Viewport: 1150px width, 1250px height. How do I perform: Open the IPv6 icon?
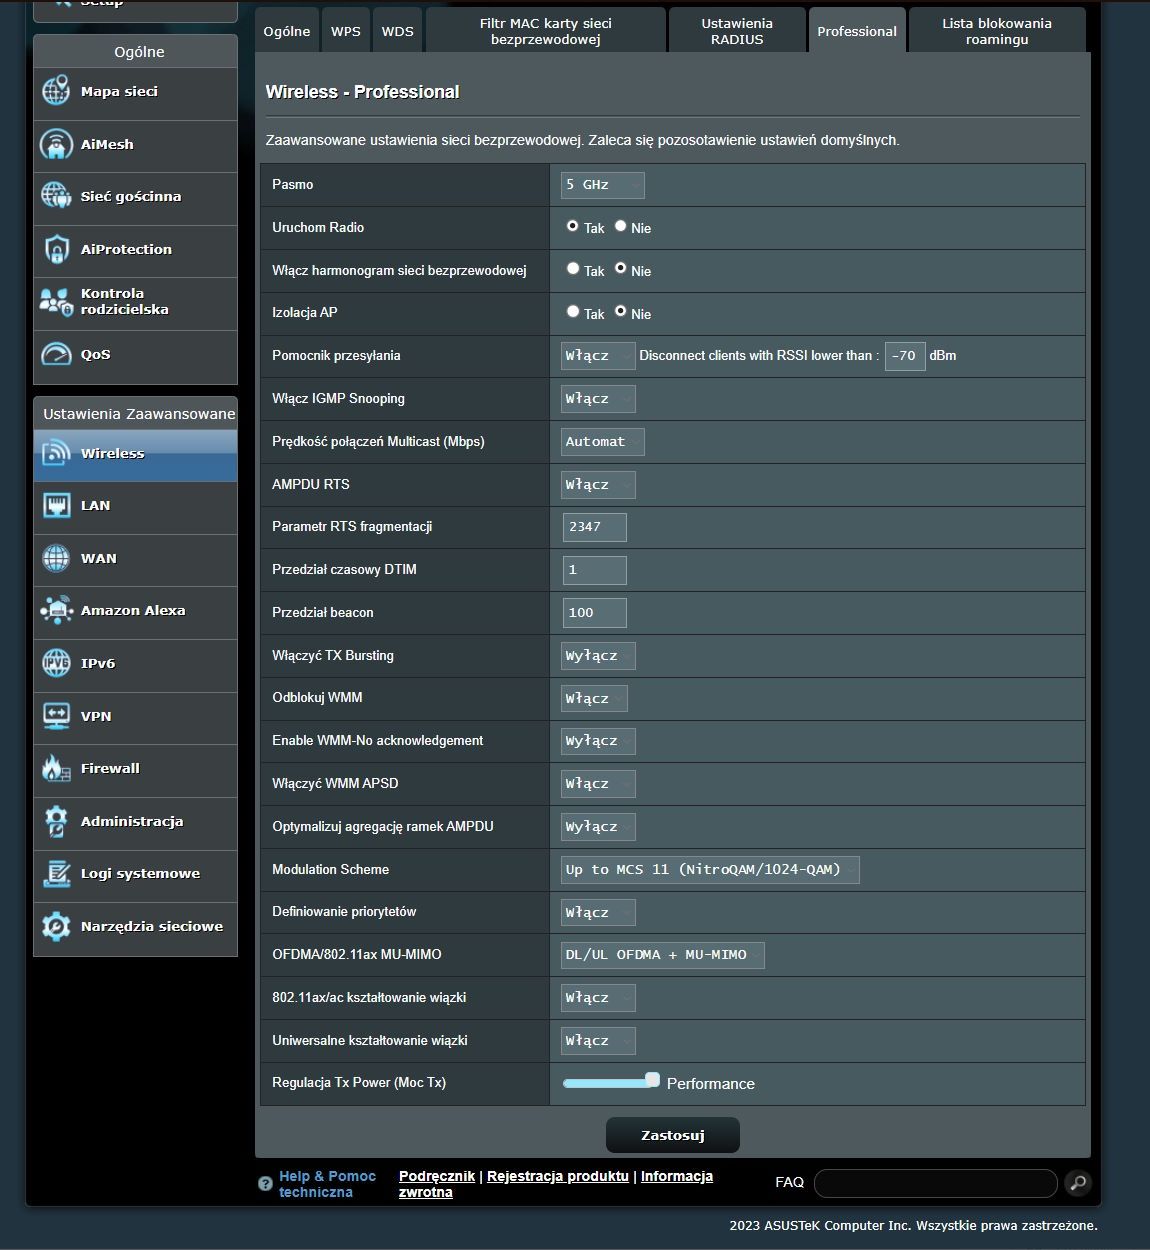[x=56, y=663]
